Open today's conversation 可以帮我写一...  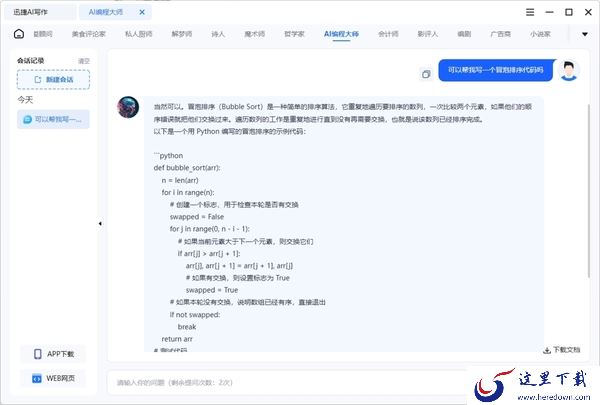tap(53, 119)
